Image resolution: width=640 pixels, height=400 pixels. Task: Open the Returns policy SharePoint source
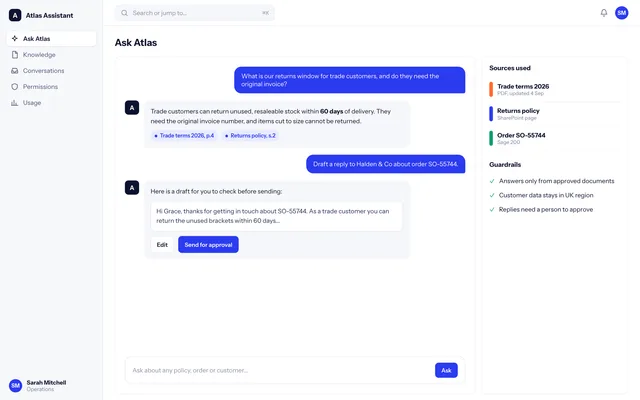pos(554,114)
